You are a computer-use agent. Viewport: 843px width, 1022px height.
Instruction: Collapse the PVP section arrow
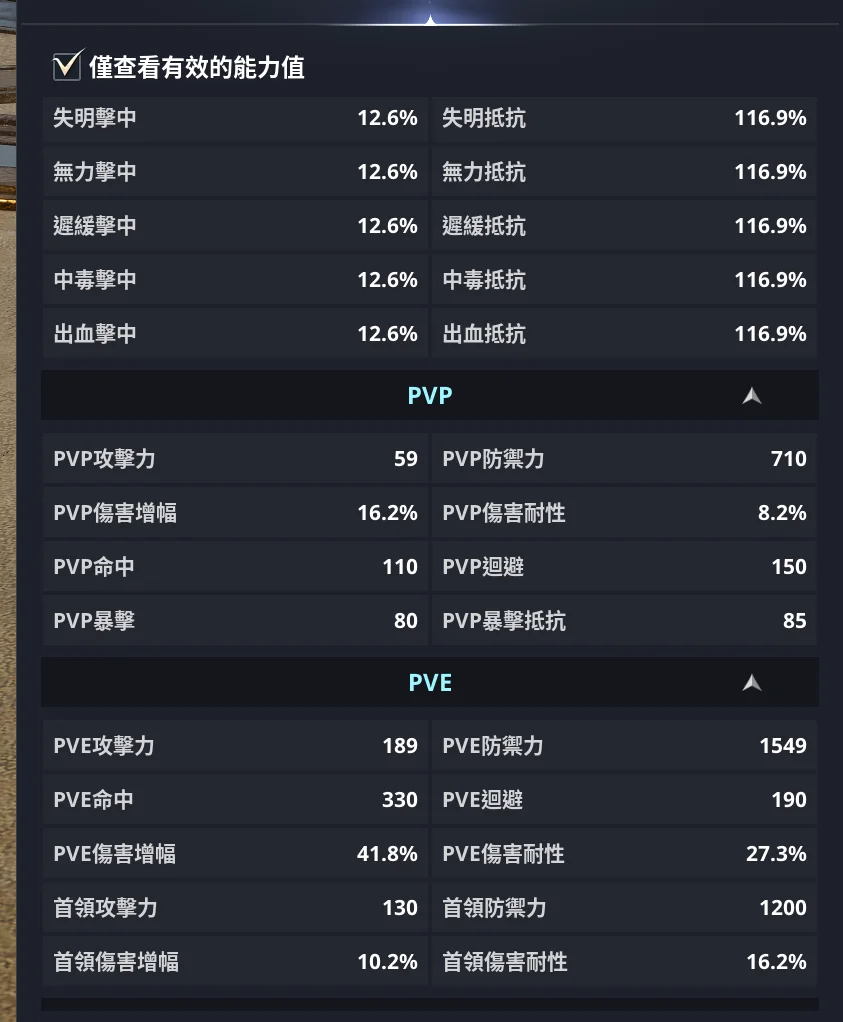click(752, 396)
